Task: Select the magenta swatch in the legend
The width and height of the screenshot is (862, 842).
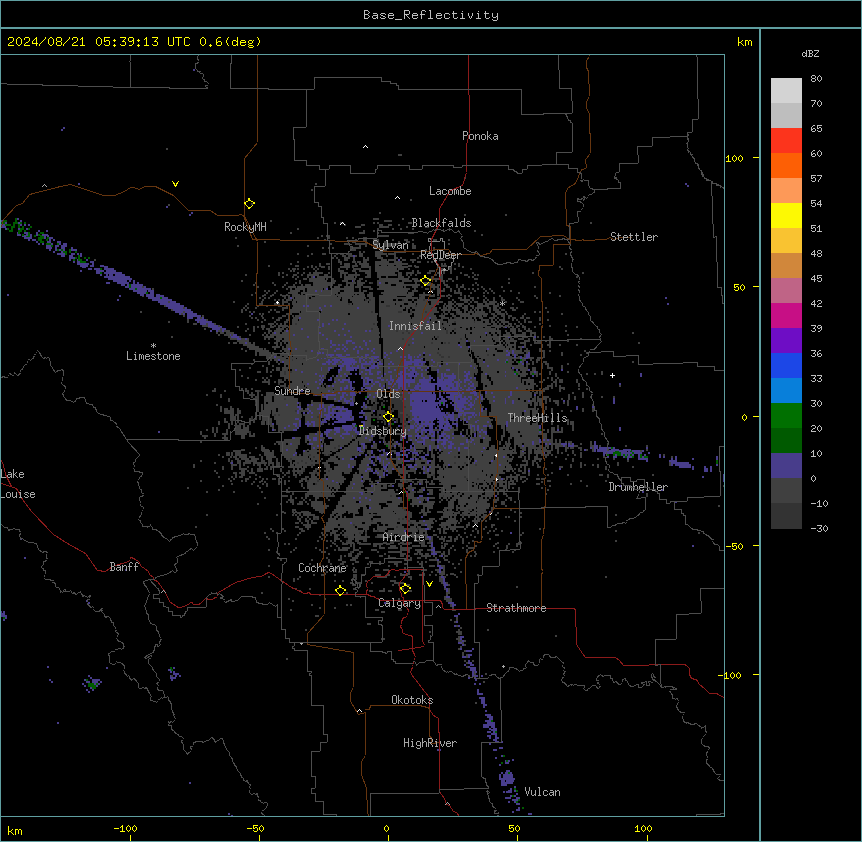Action: click(x=786, y=315)
